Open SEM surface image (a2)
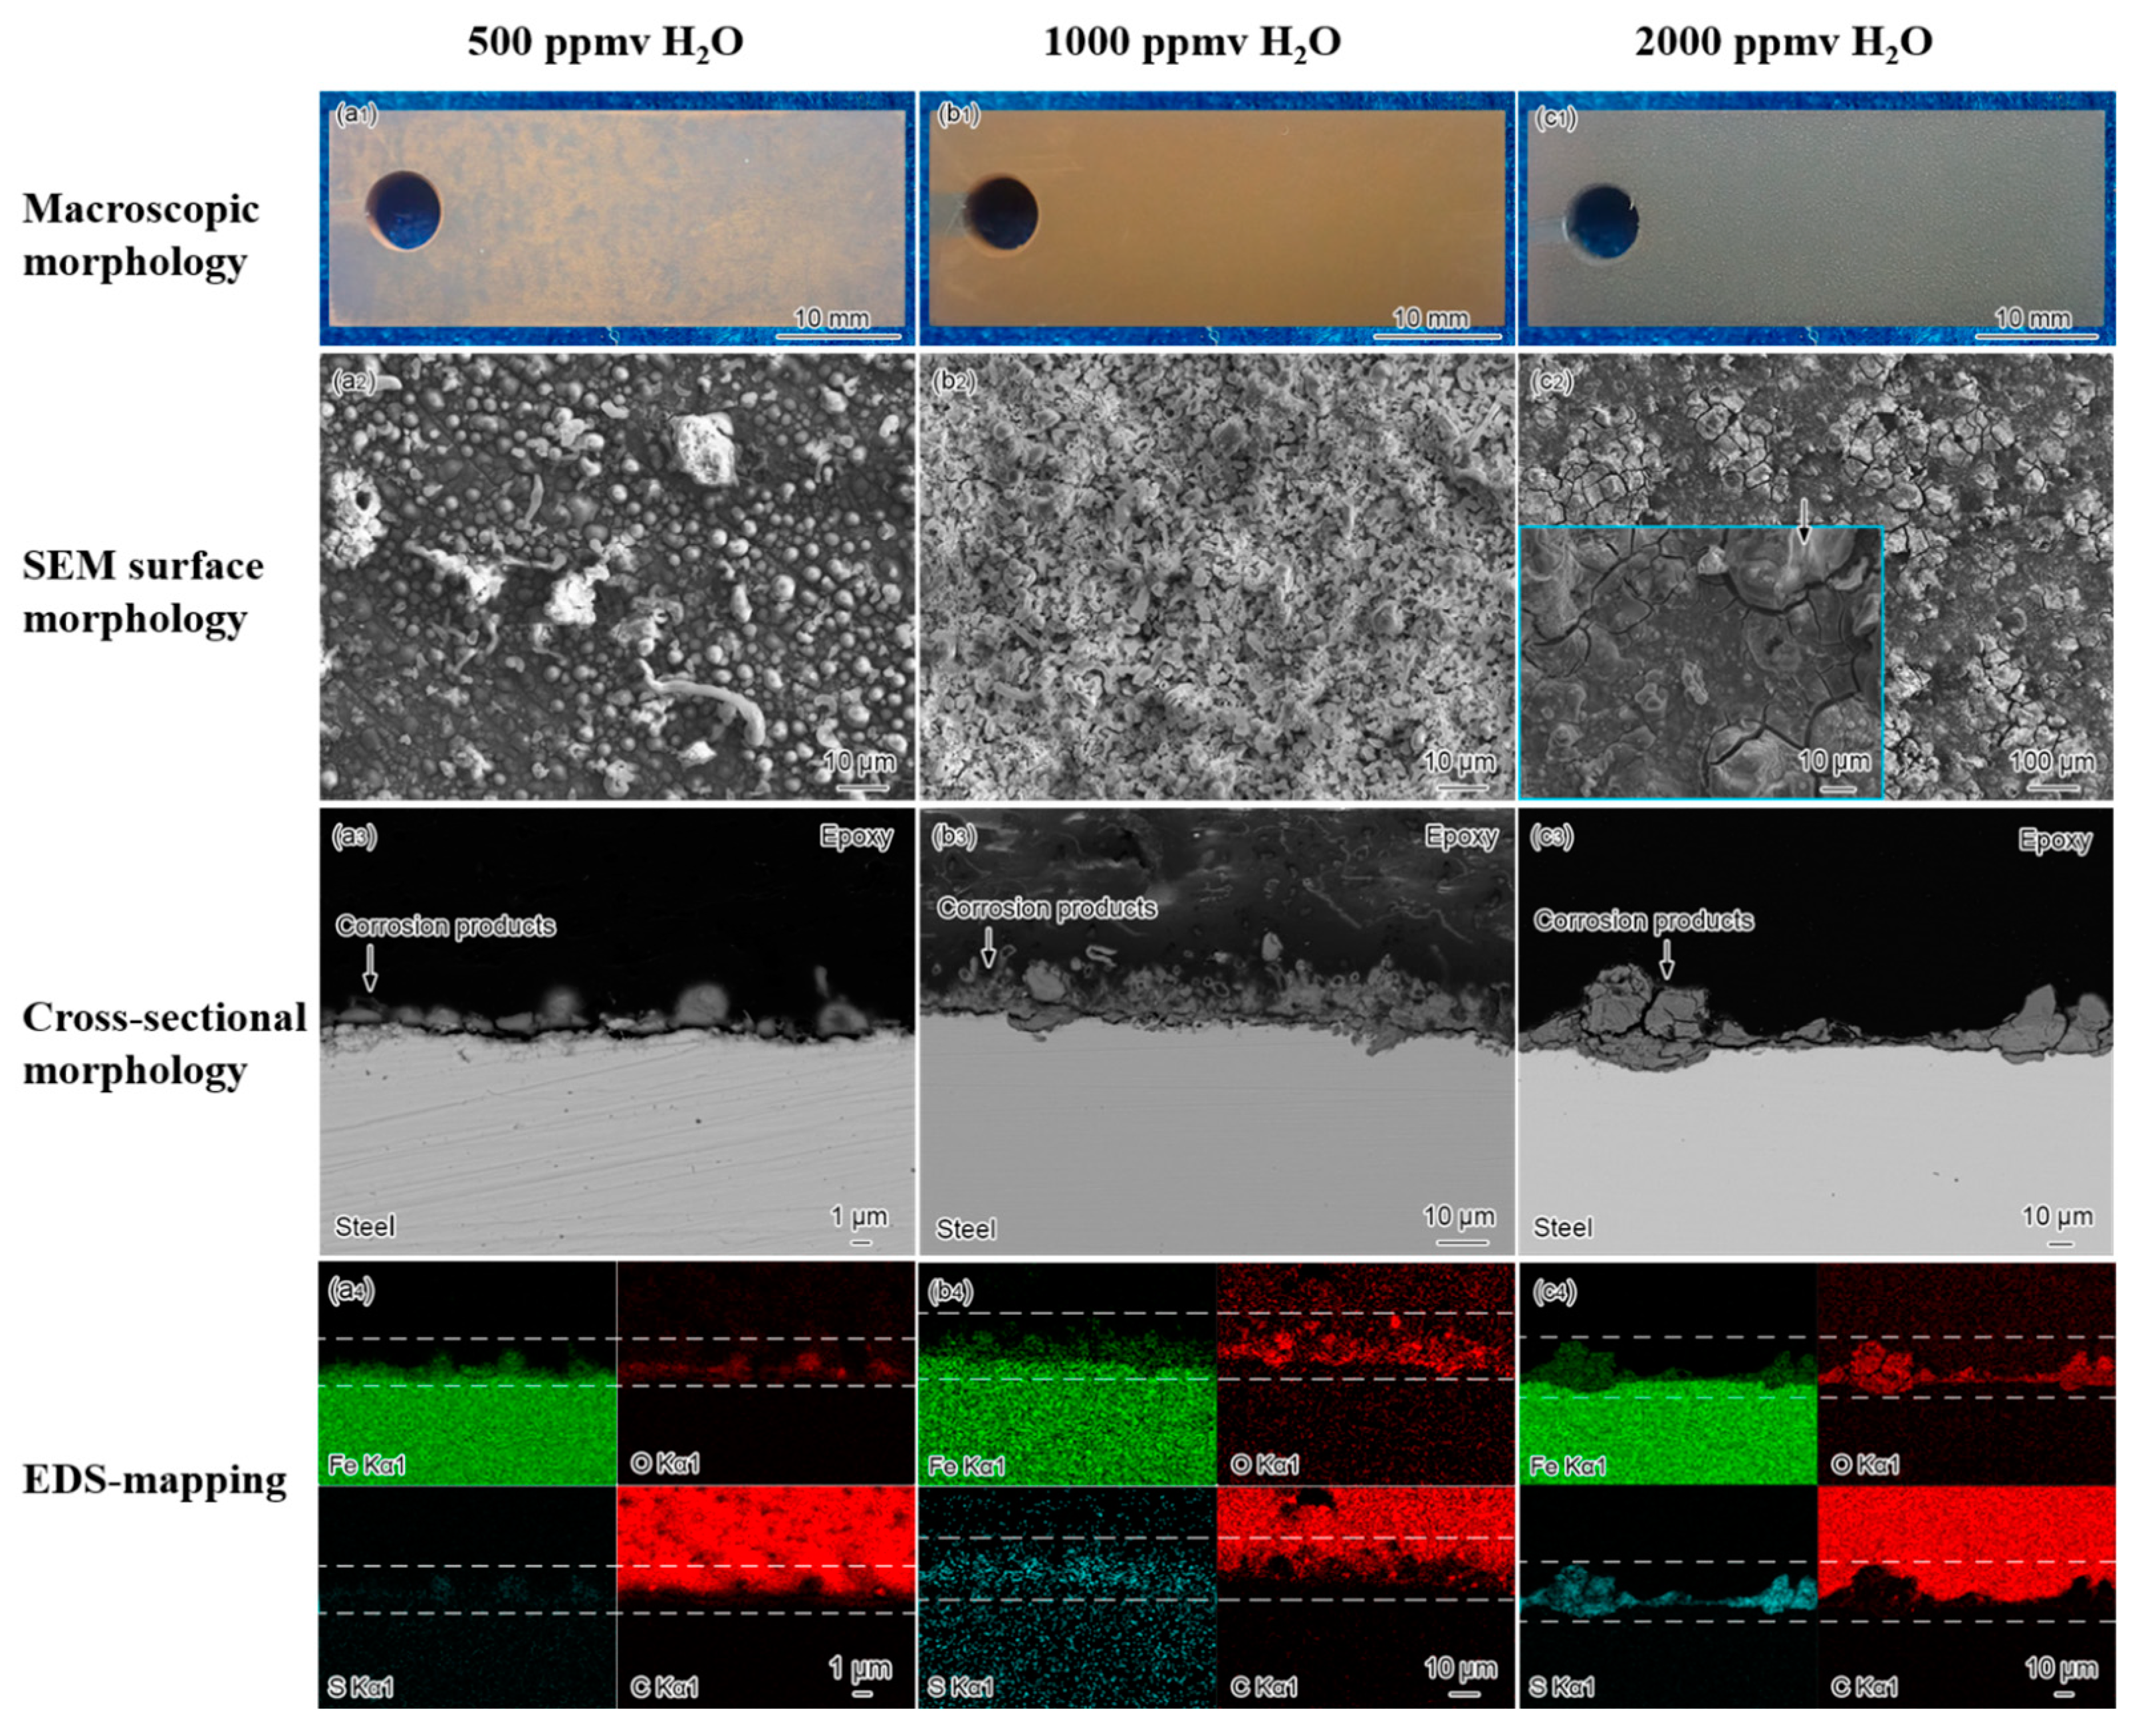This screenshot has height=1736, width=2140. [617, 577]
